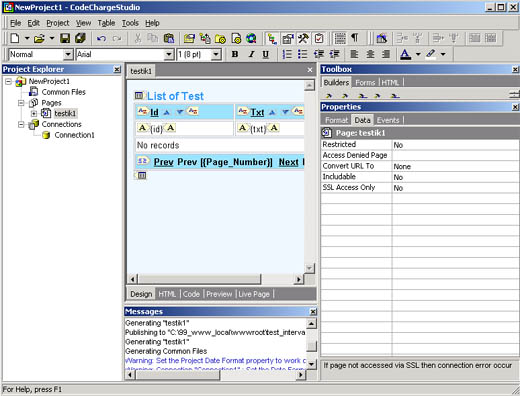Toggle the Messages clipboard-check icon
The width and height of the screenshot is (520, 396).
[319, 39]
